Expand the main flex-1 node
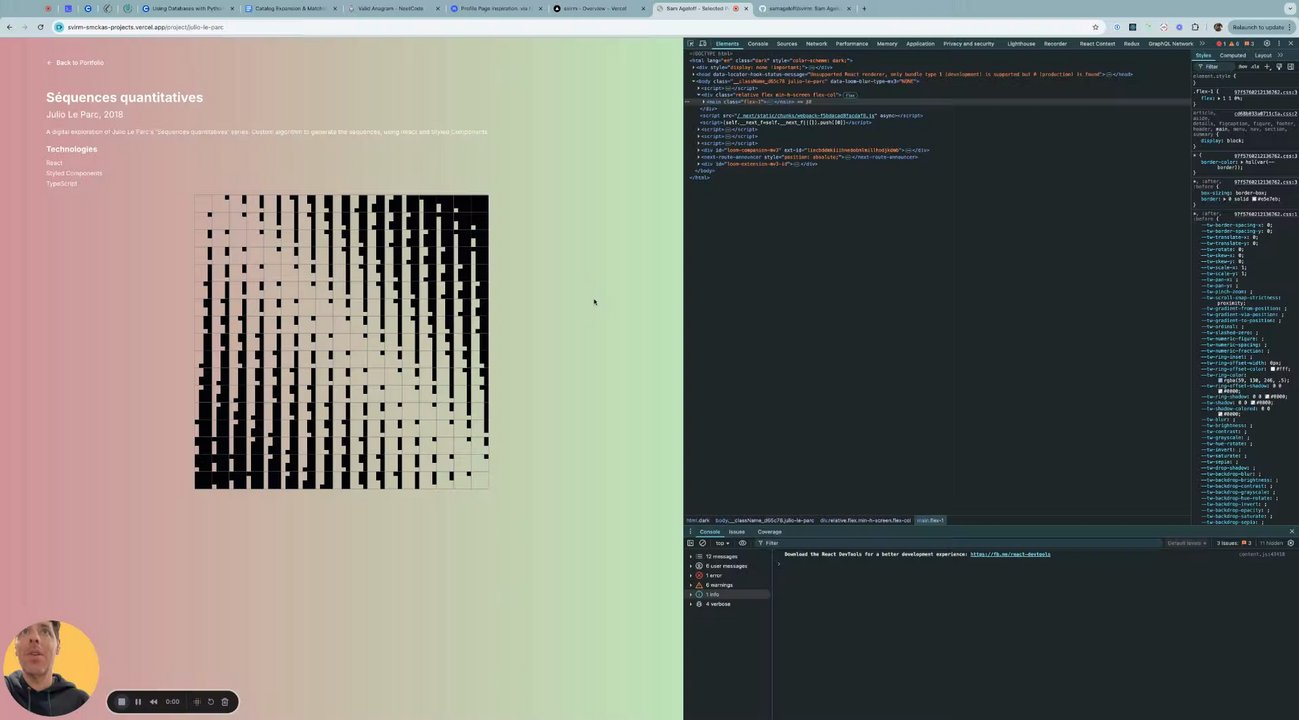The width and height of the screenshot is (1299, 720). tap(705, 102)
